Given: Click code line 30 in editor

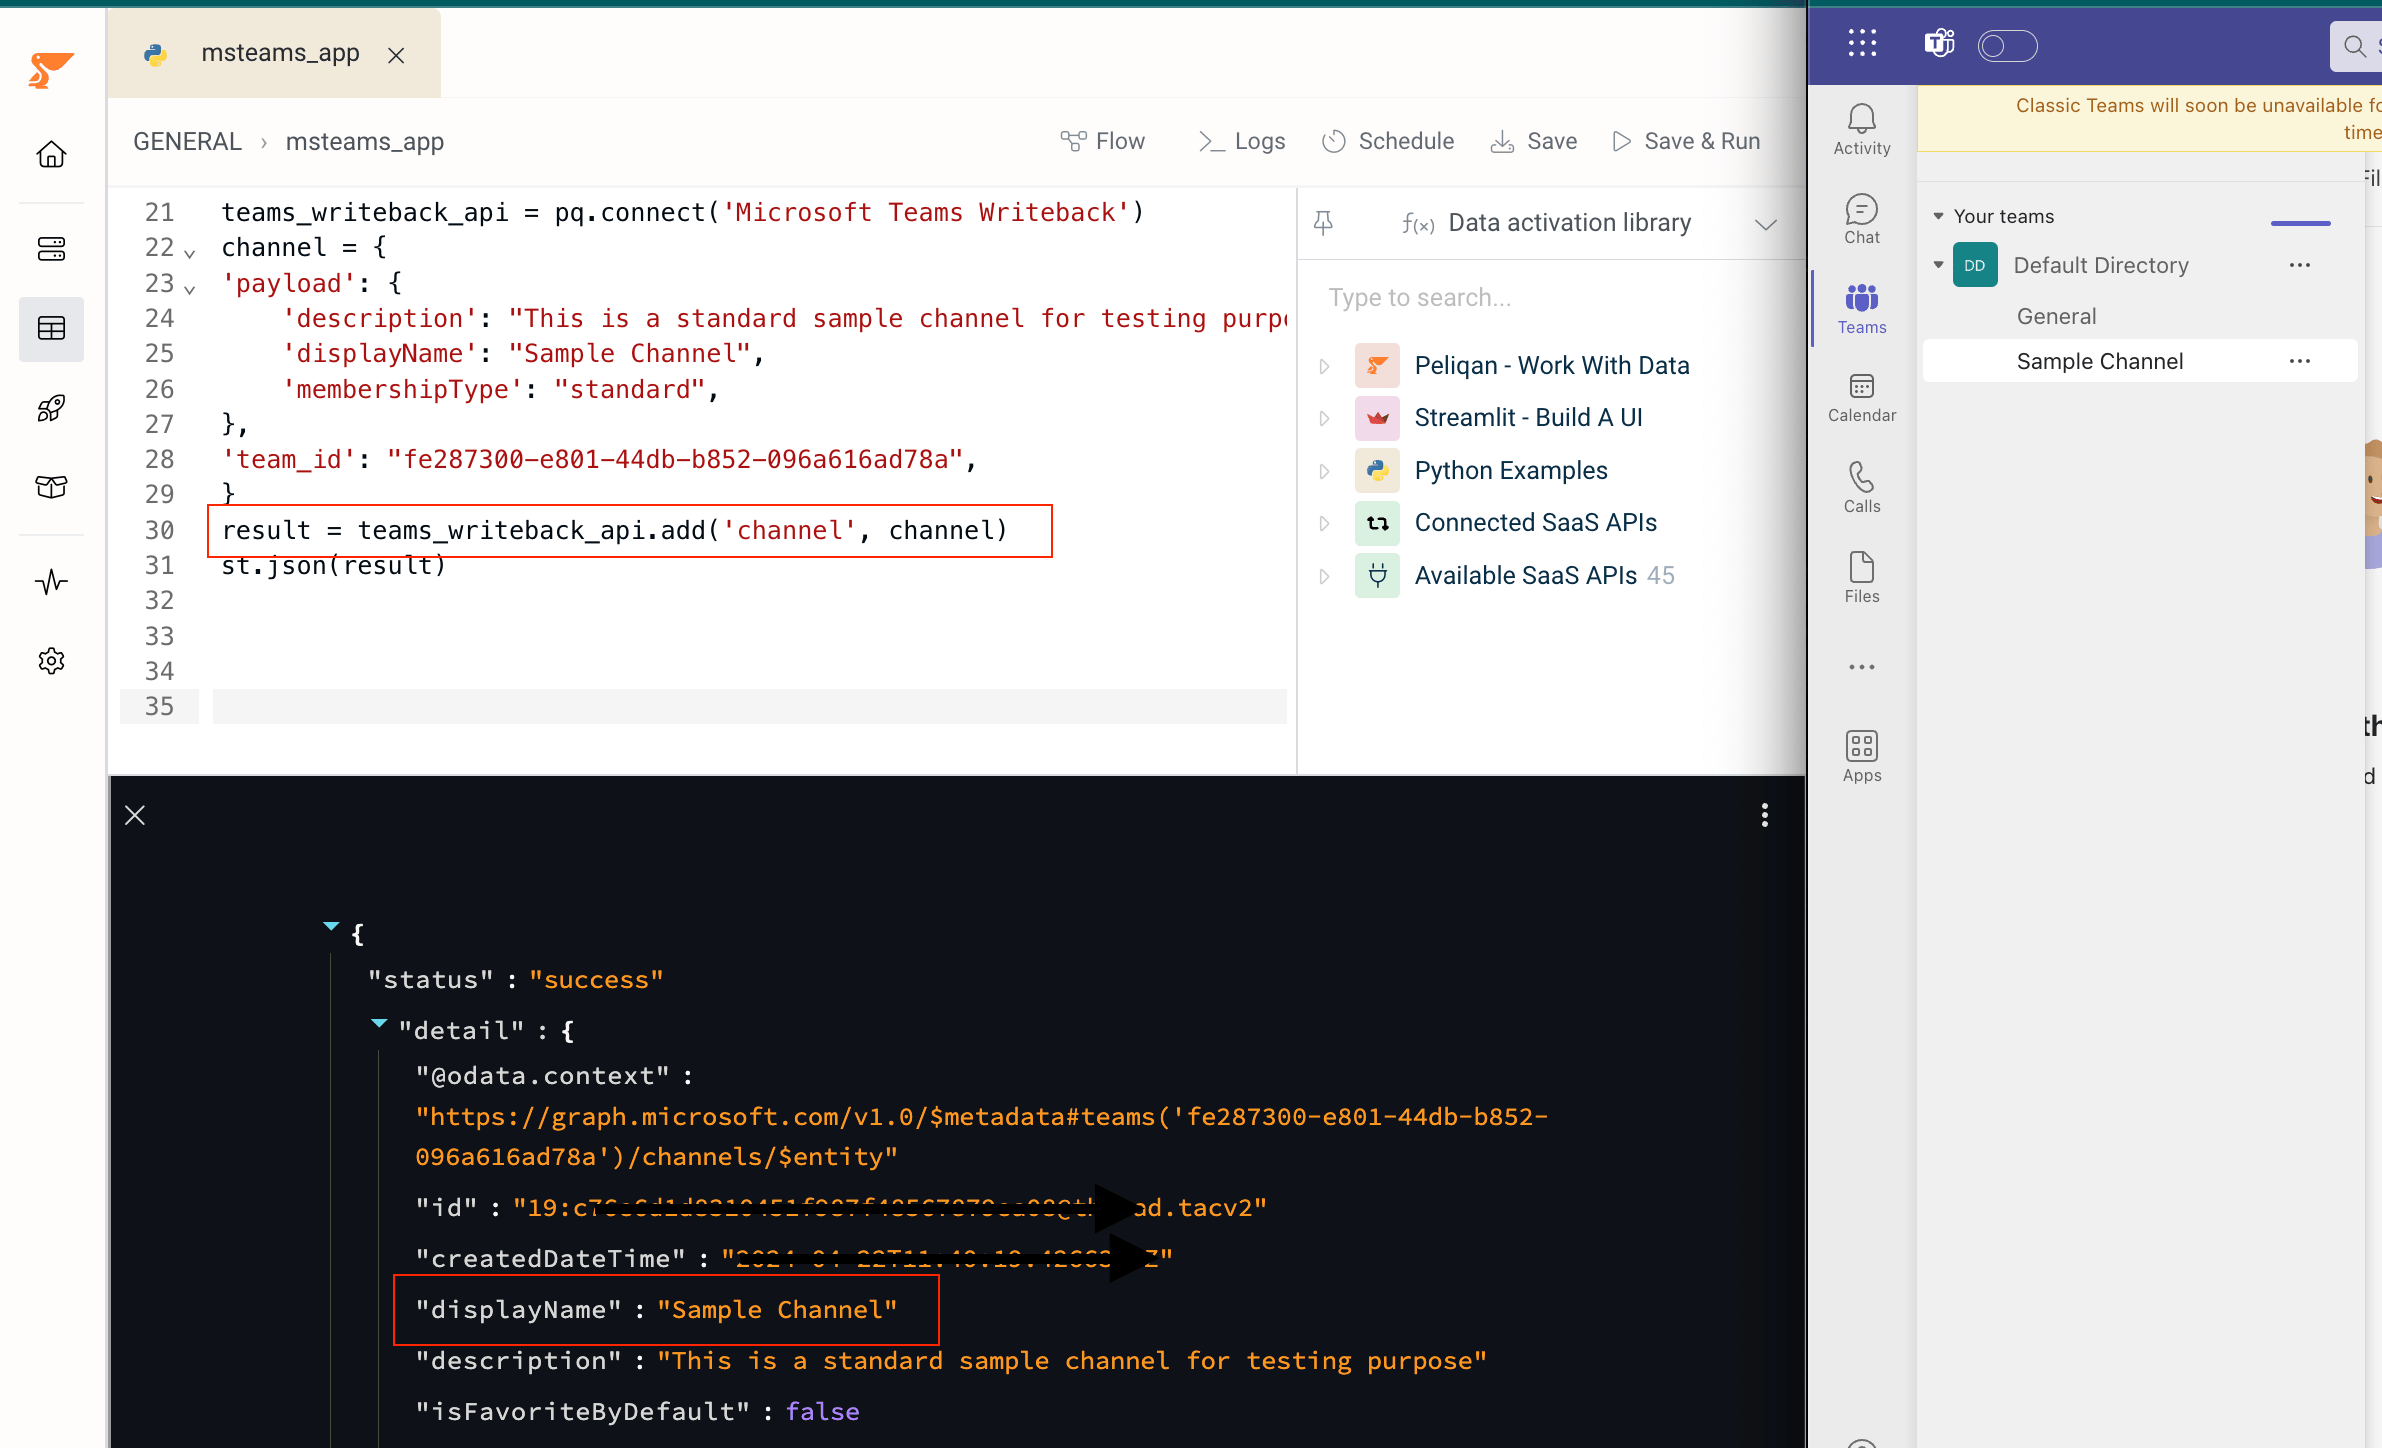Looking at the screenshot, I should point(615,530).
